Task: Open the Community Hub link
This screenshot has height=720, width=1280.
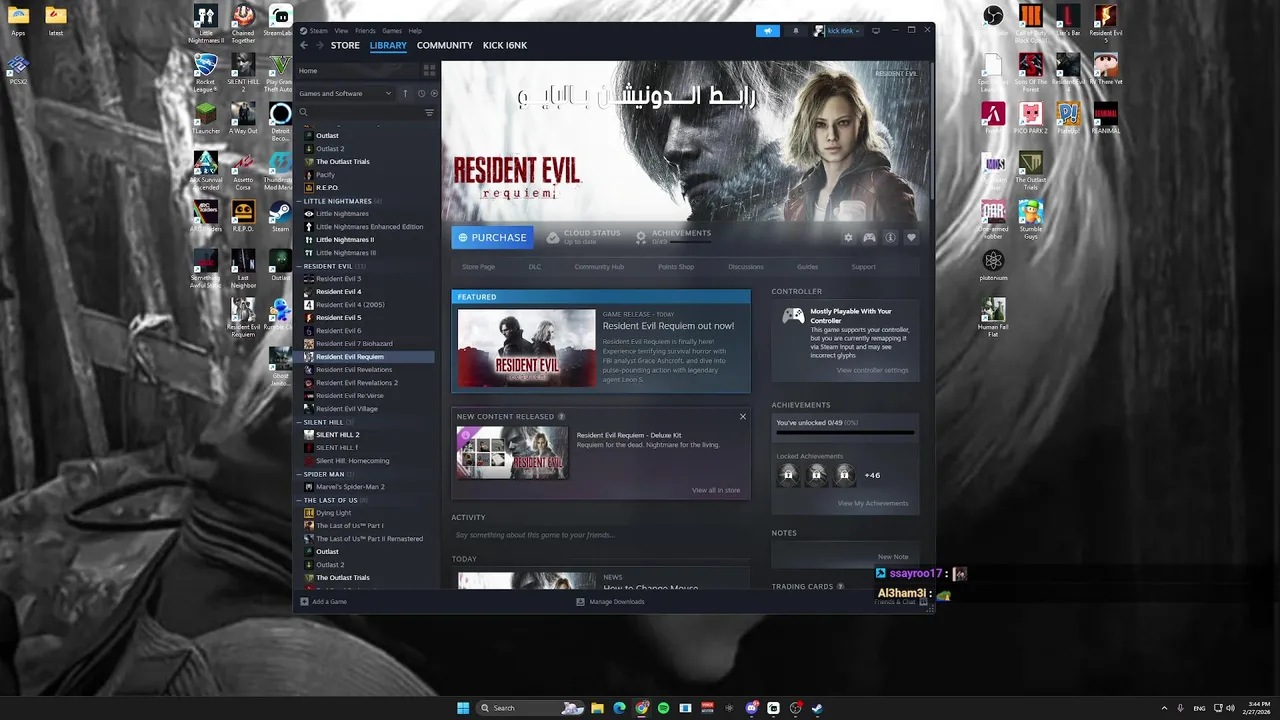Action: (599, 267)
